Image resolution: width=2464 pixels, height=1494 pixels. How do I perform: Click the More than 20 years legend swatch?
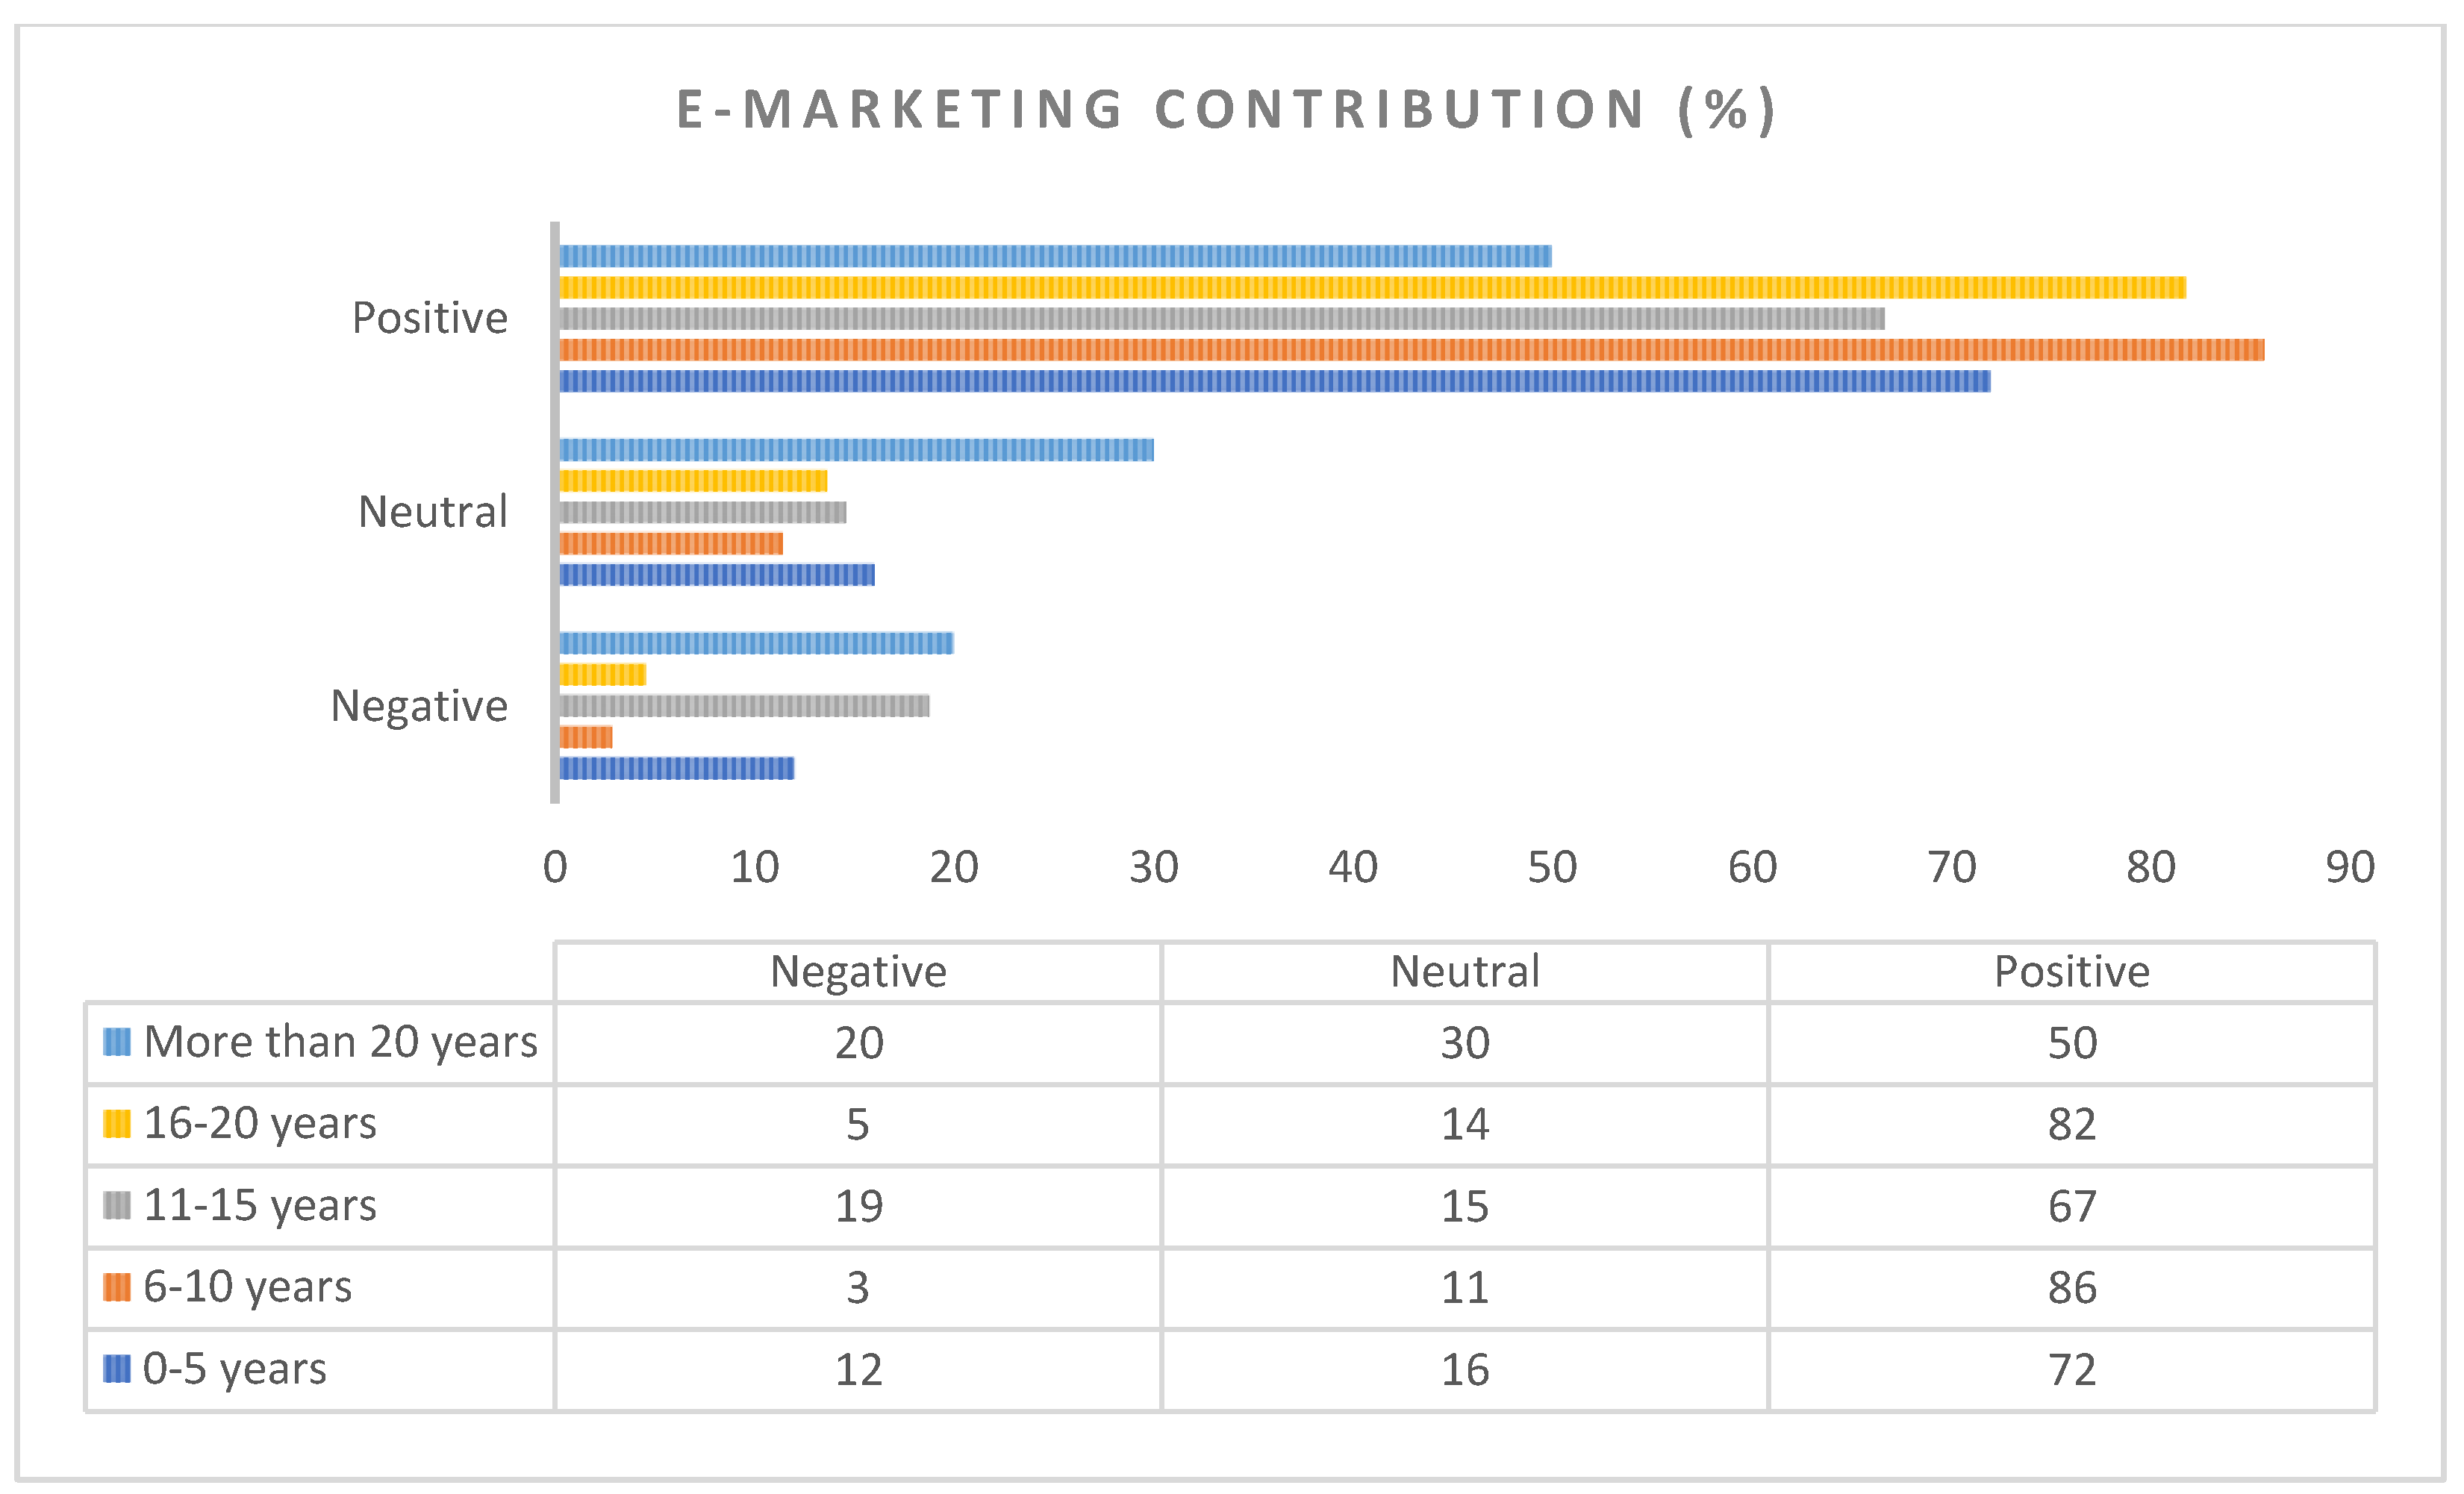[117, 1042]
